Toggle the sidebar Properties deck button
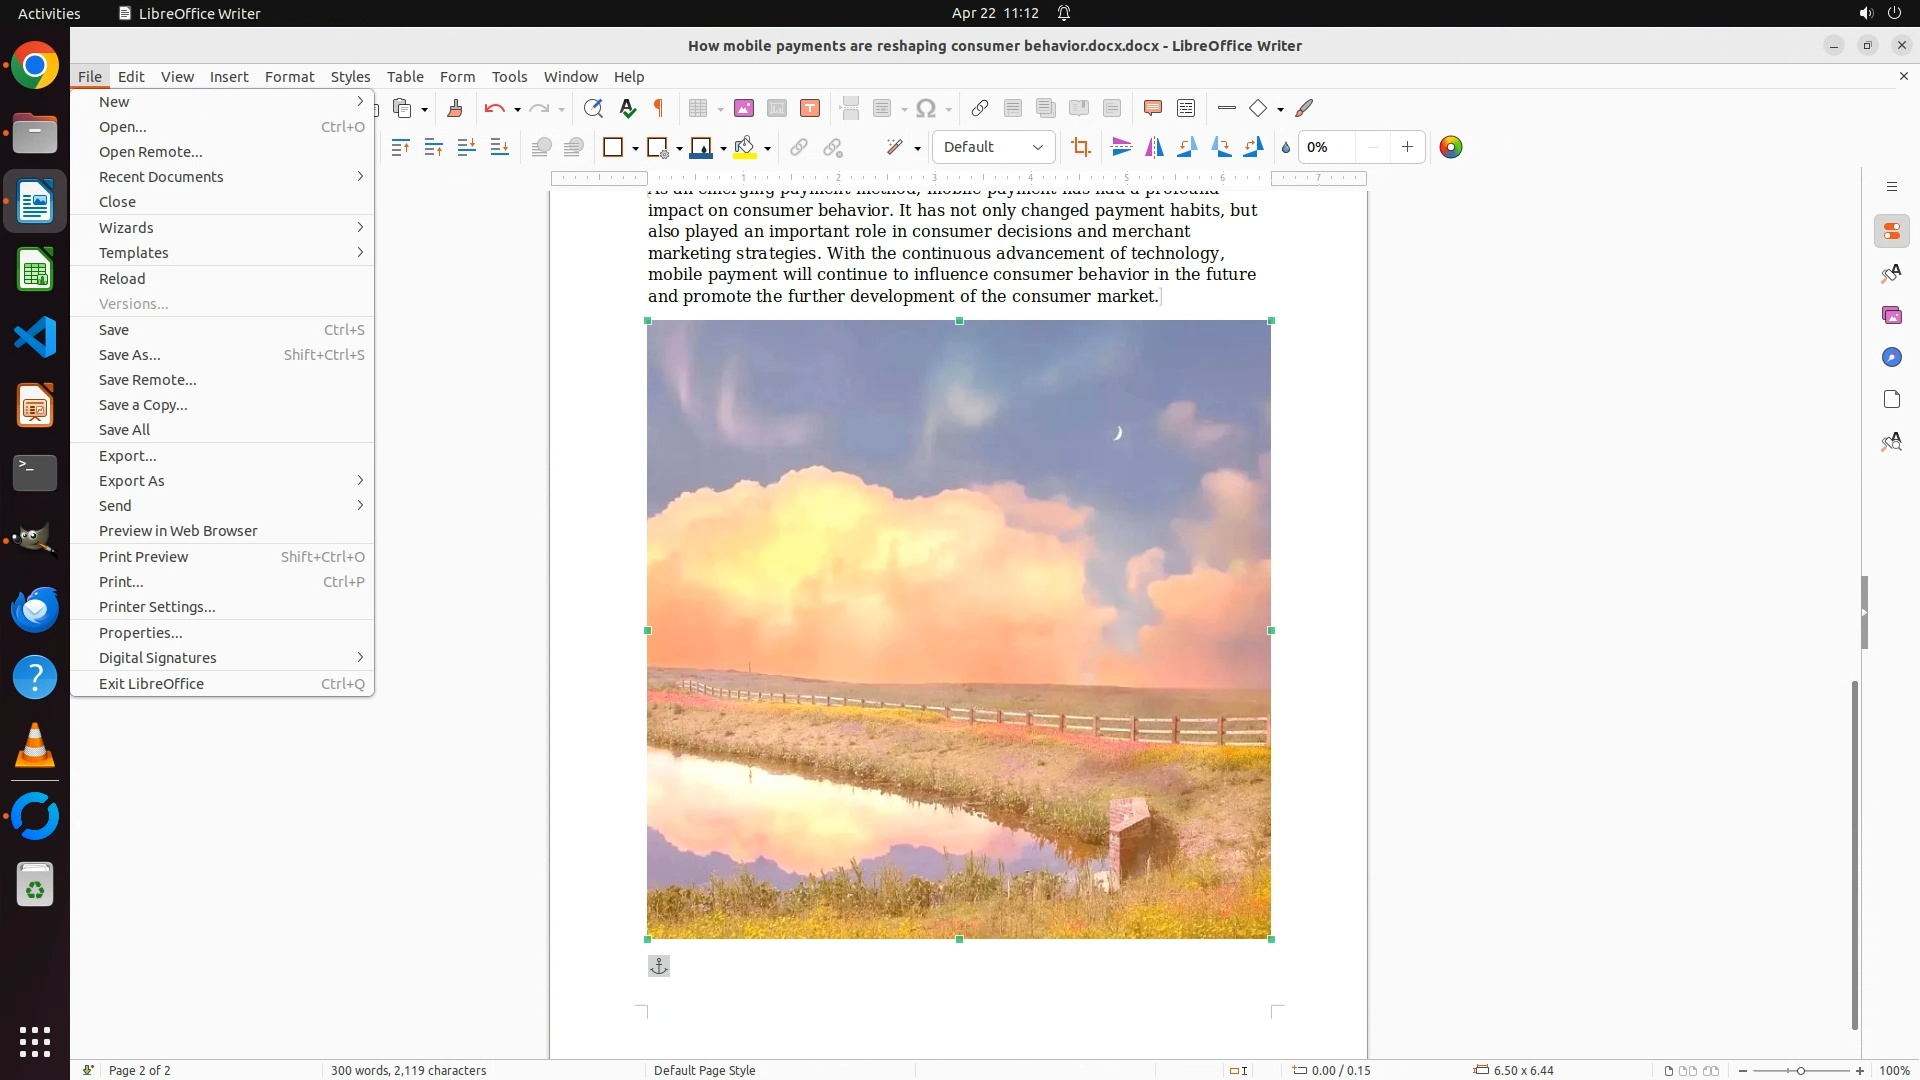Screen dimensions: 1920x1080 [1891, 232]
